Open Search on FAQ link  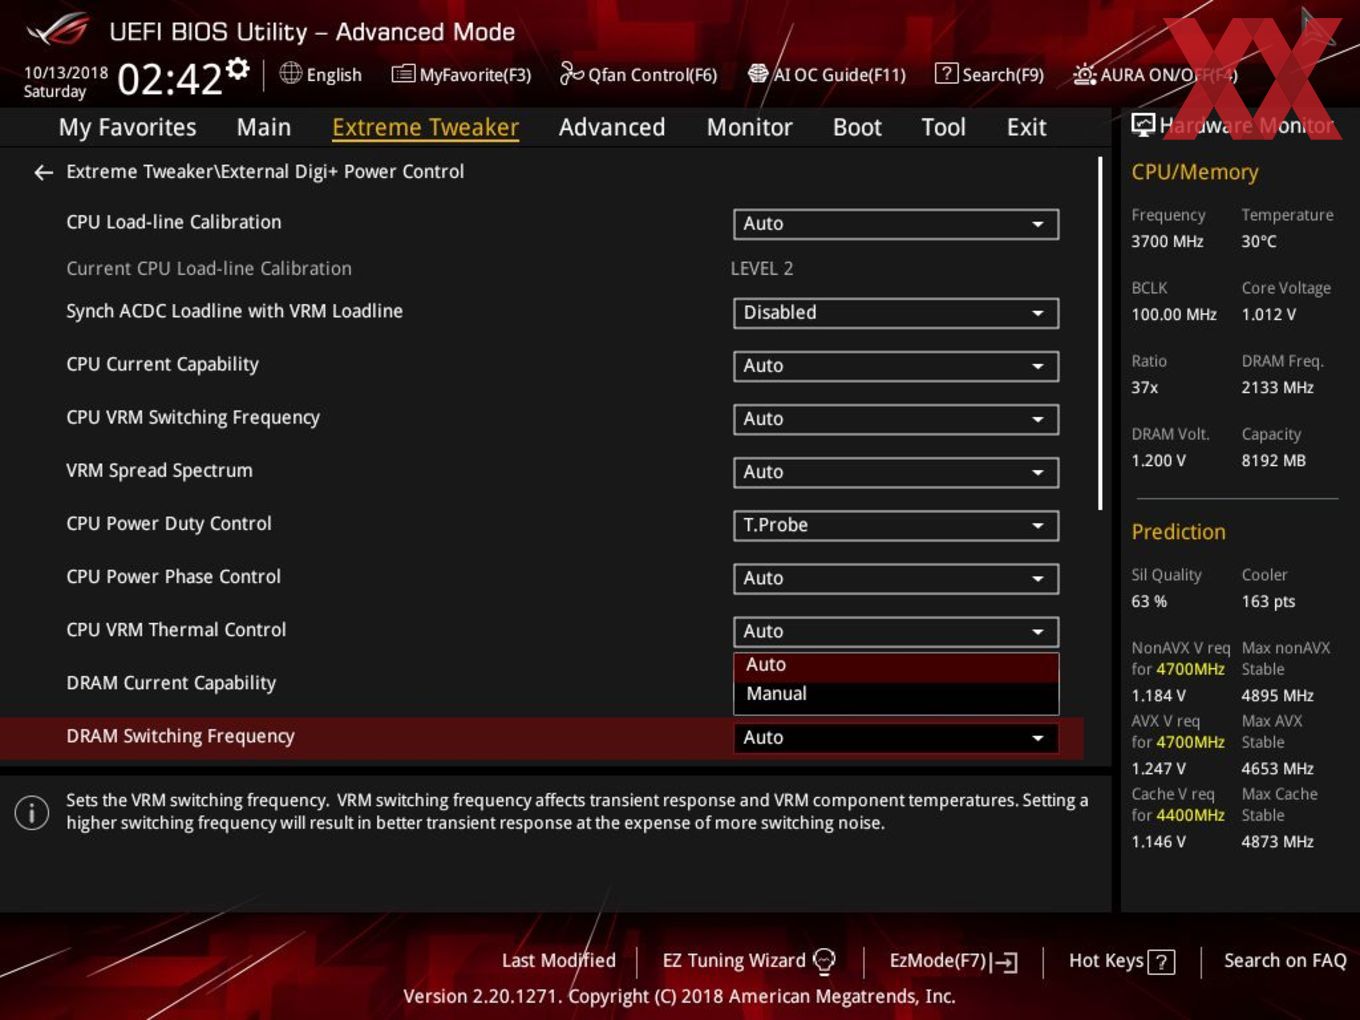pos(1285,961)
